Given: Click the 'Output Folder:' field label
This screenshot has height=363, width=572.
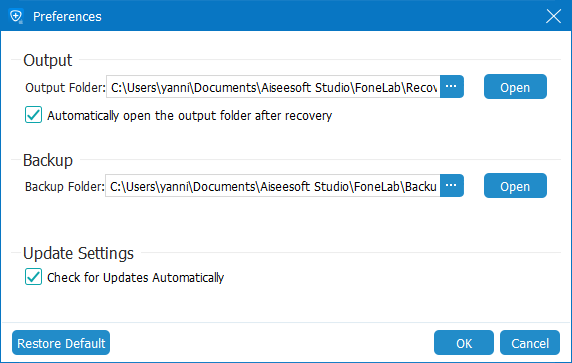Looking at the screenshot, I should click(65, 88).
